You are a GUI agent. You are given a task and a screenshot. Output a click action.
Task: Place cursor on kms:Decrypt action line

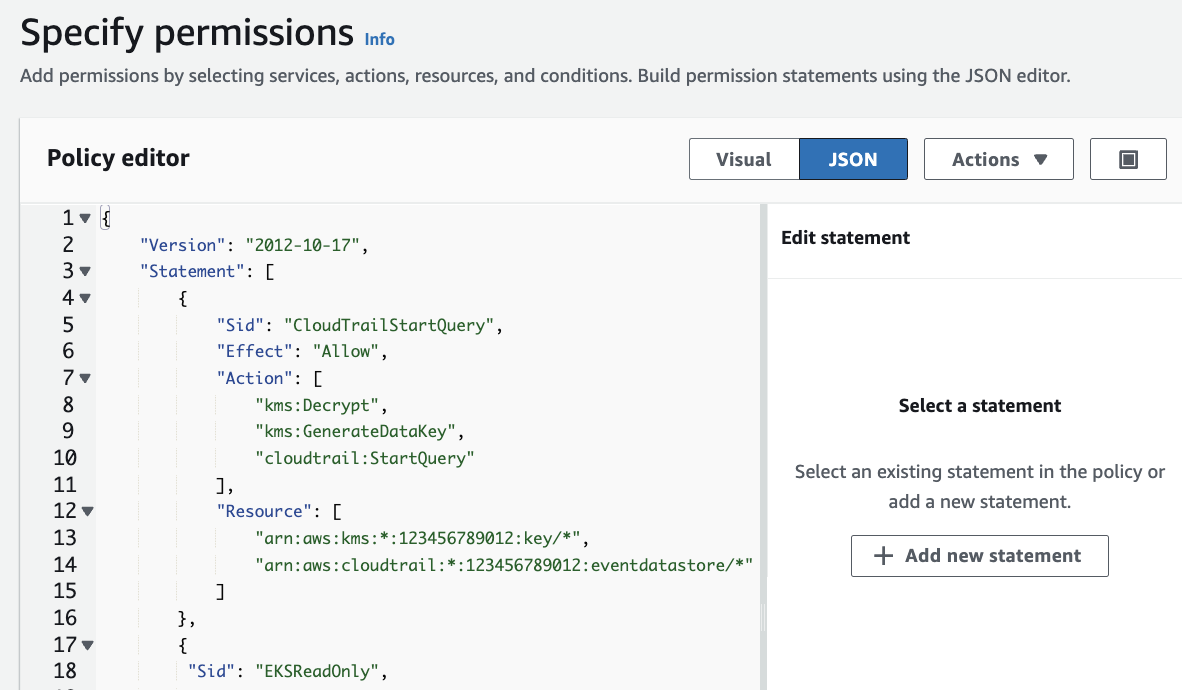(320, 405)
